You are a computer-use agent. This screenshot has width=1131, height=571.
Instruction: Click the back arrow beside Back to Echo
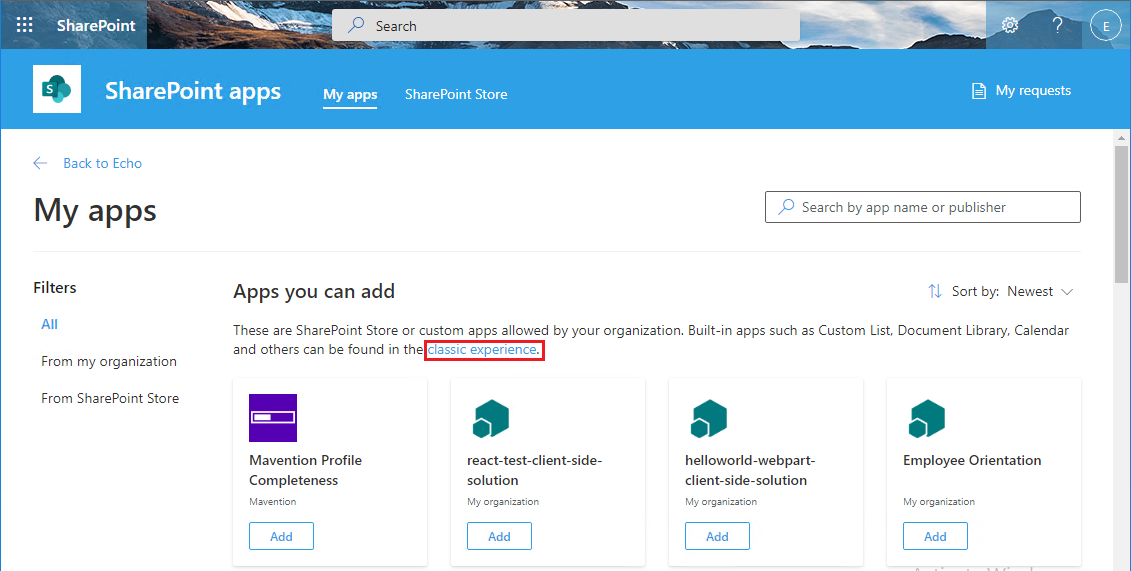coord(40,163)
